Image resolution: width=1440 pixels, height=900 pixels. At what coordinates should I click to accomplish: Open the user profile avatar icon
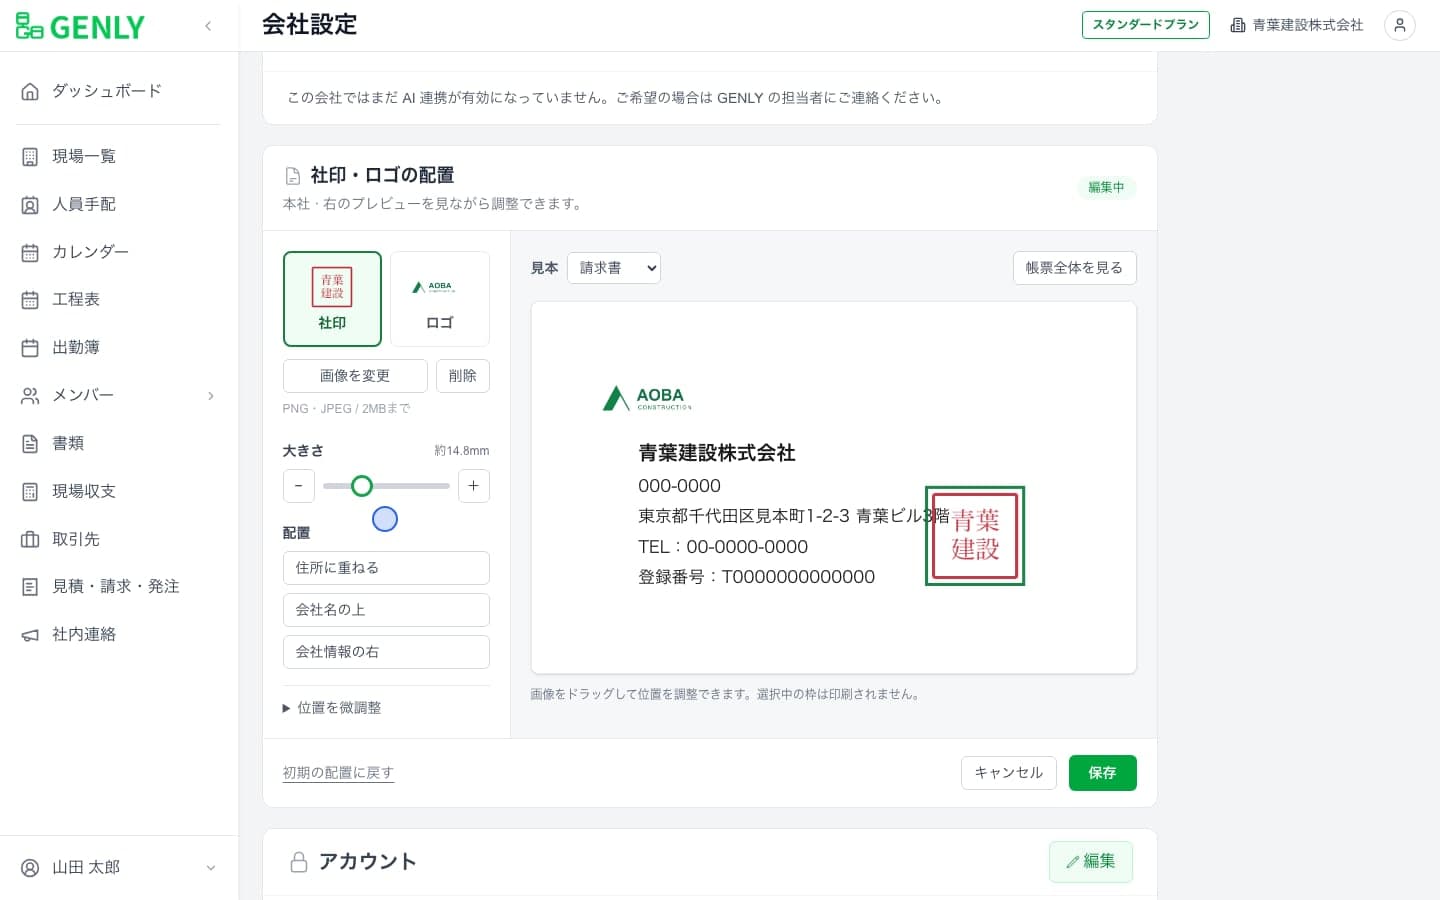pos(1400,26)
